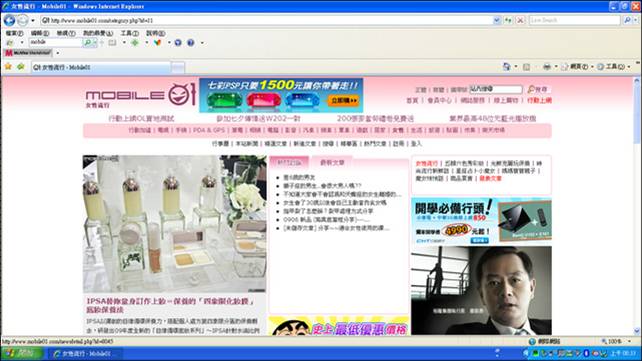Image resolution: width=642 pixels, height=361 pixels.
Task: Click the toolbar search field containing 'mobile'
Action: (x=55, y=42)
